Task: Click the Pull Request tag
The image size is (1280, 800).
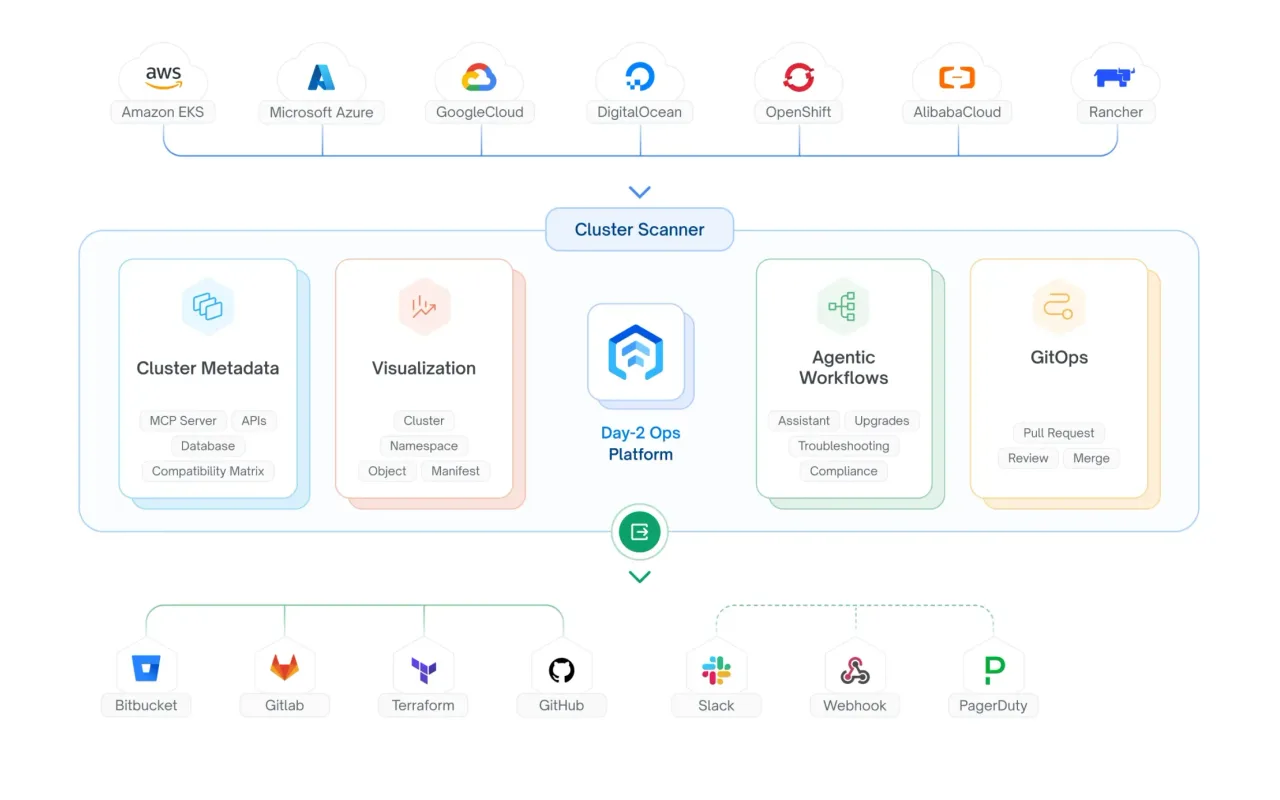Action: (1059, 433)
